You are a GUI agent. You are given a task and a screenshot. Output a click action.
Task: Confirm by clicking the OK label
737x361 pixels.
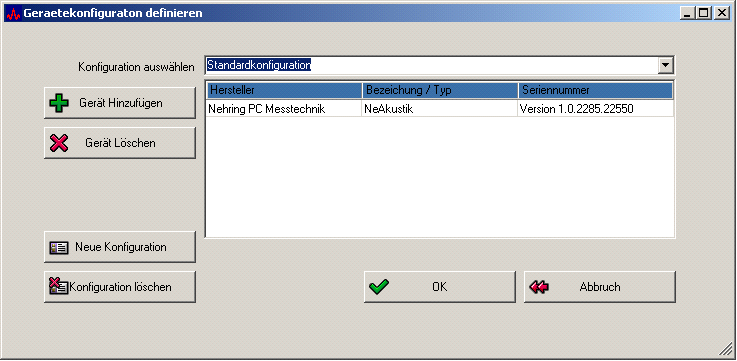(x=440, y=287)
